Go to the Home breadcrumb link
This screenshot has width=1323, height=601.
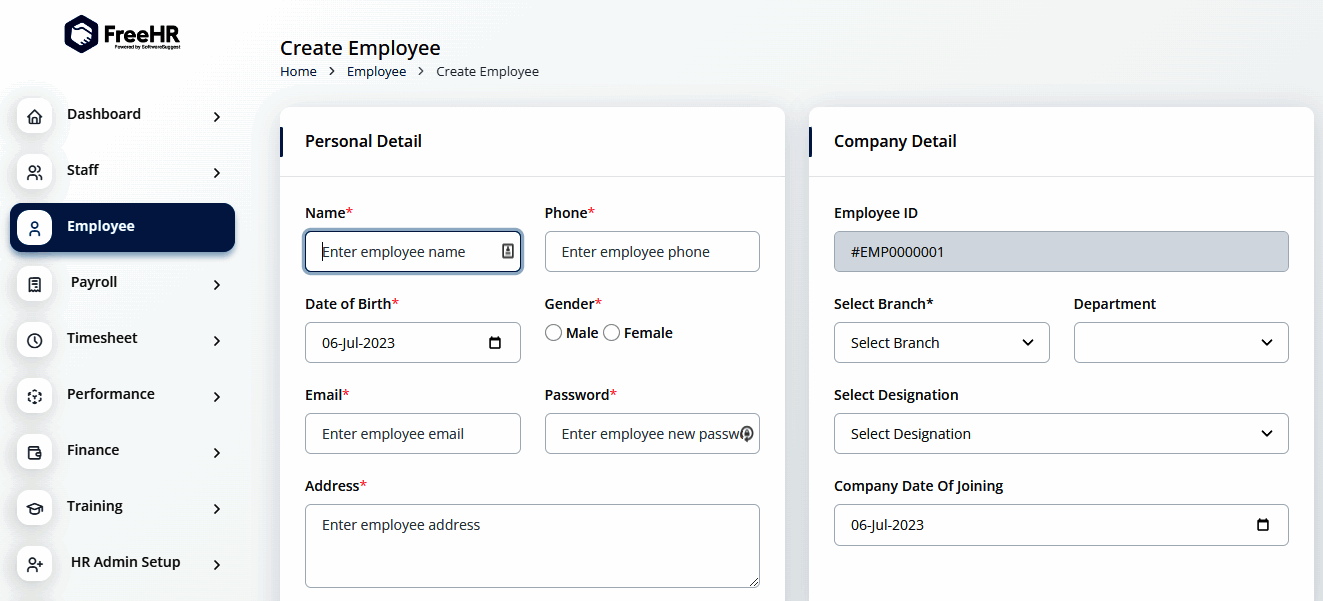click(298, 72)
